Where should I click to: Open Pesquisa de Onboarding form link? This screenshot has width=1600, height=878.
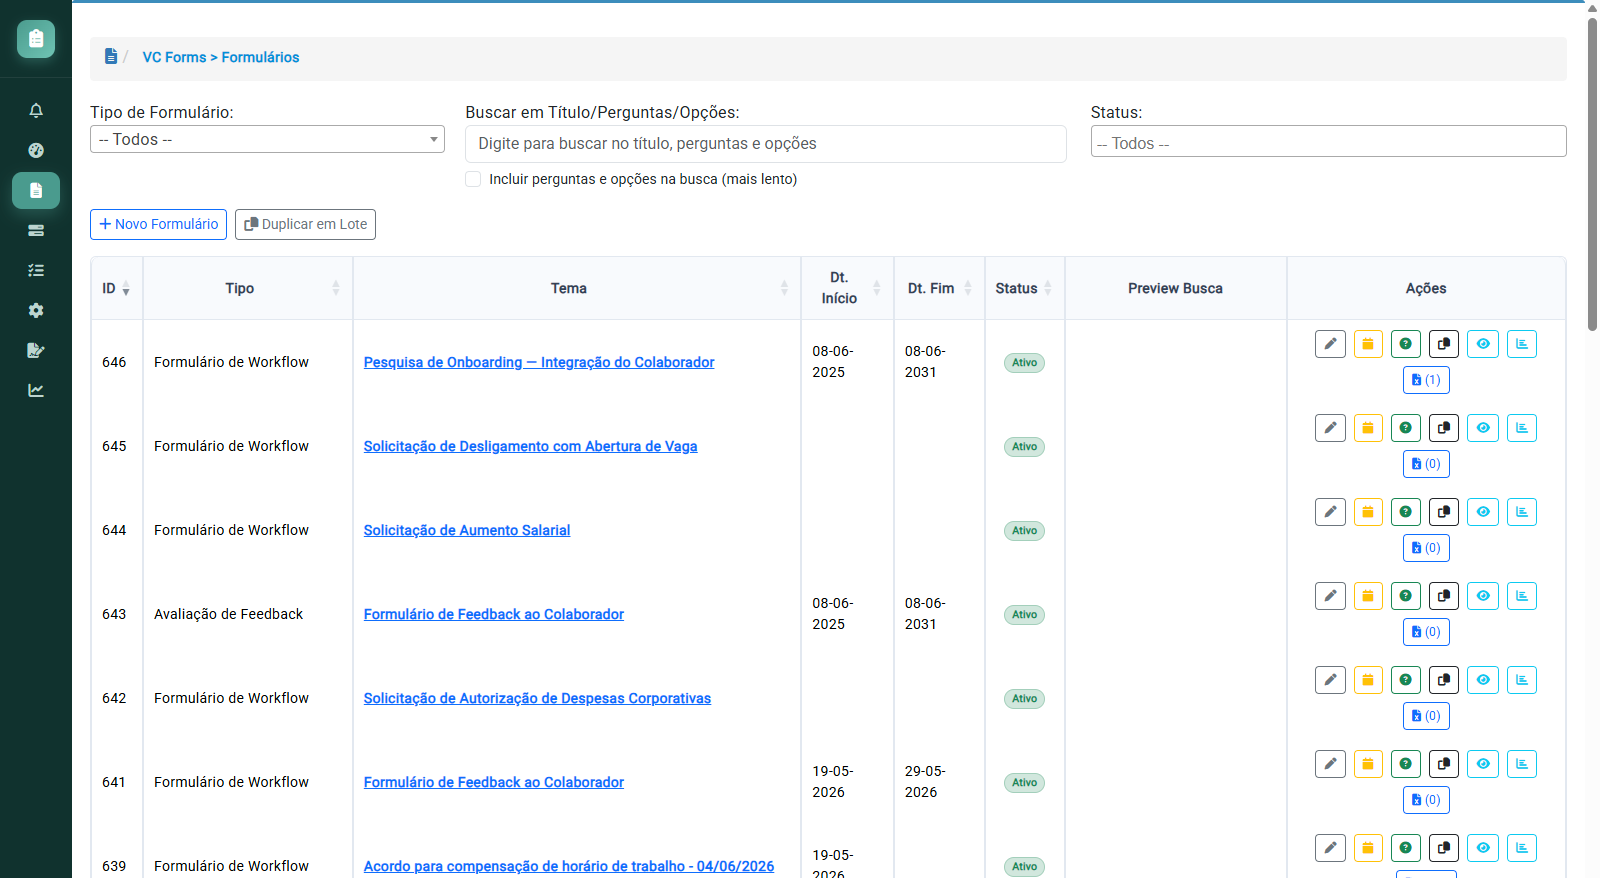pos(539,362)
